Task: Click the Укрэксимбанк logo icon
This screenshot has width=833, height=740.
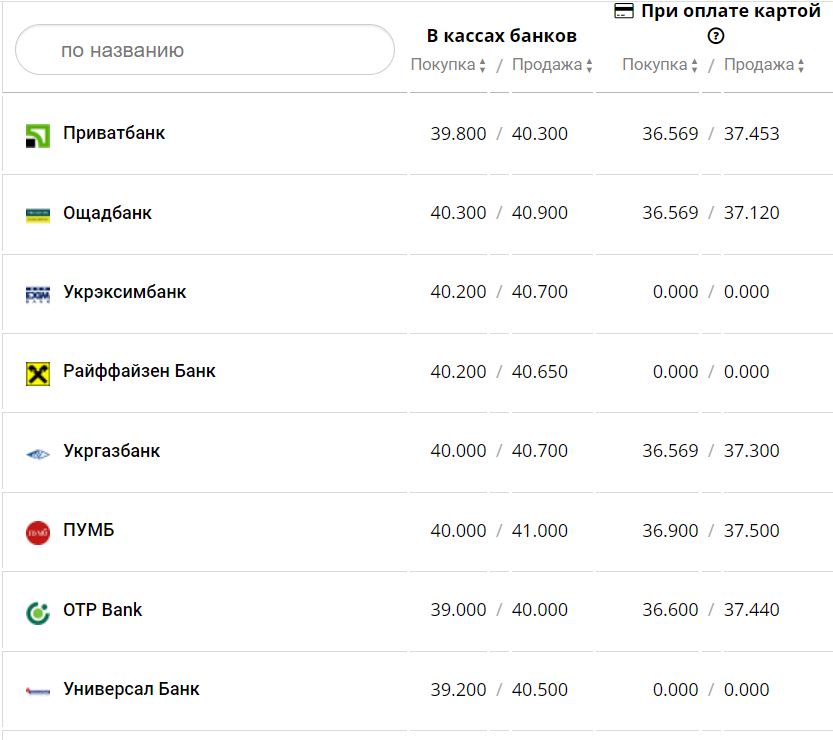Action: pyautogui.click(x=38, y=294)
